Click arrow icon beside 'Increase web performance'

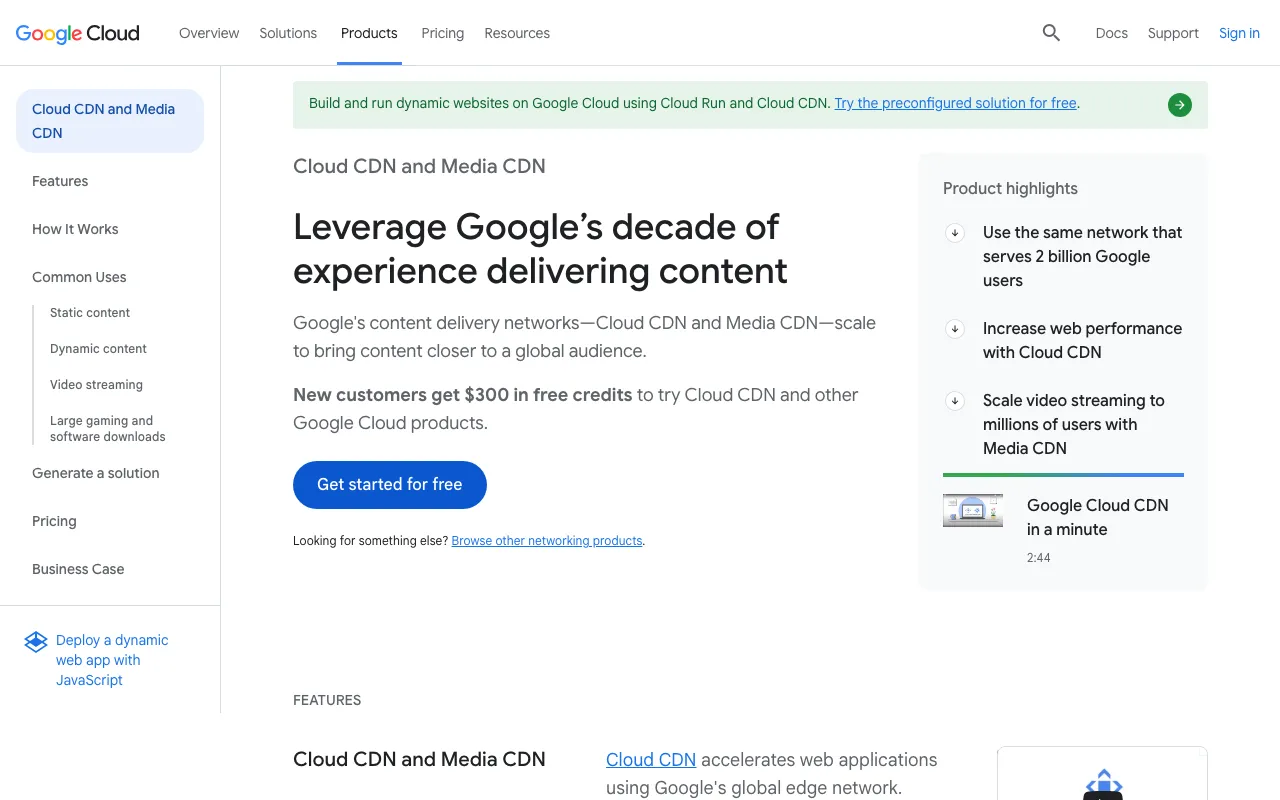pyautogui.click(x=955, y=329)
